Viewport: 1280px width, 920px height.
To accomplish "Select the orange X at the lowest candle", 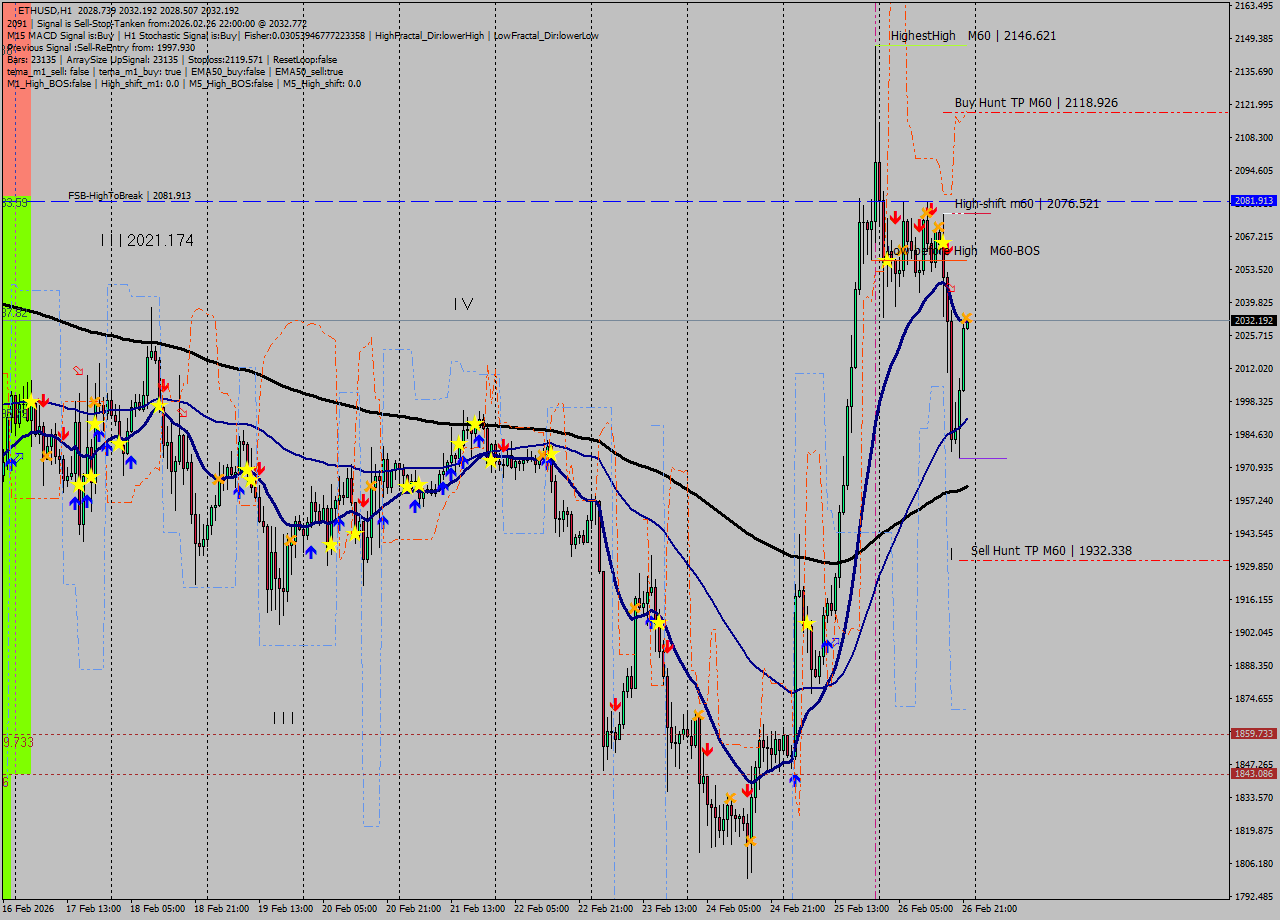I will pyautogui.click(x=750, y=841).
